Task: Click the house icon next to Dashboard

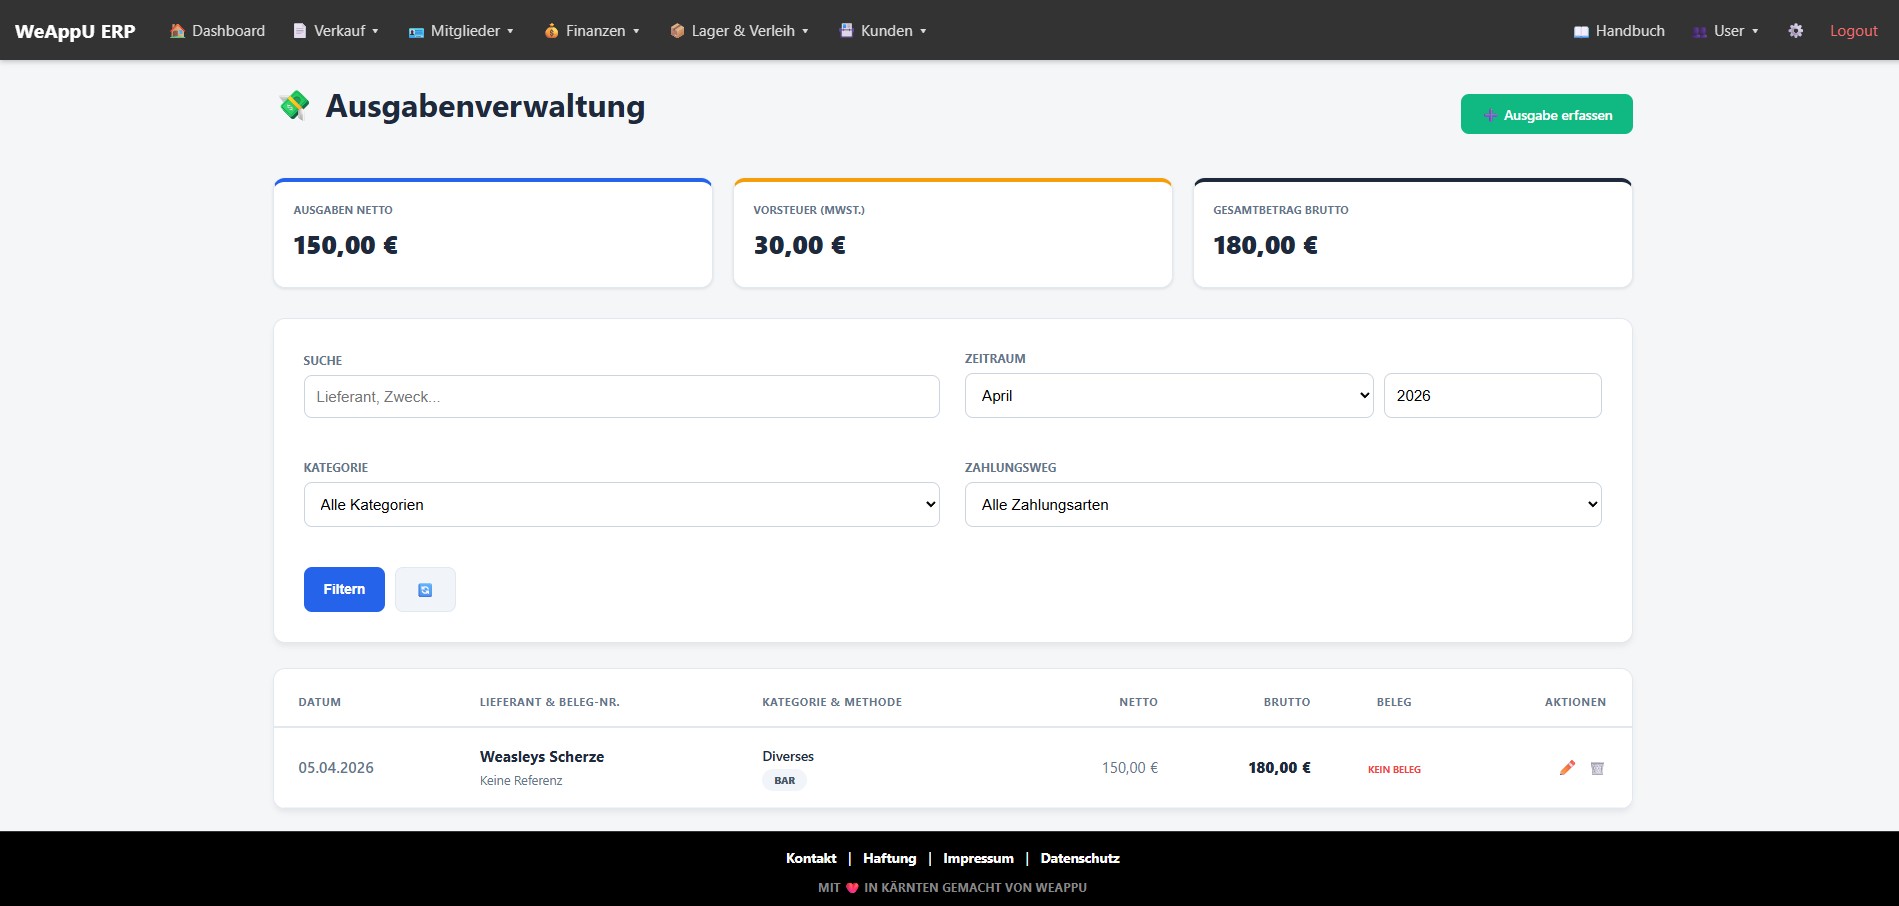Action: click(177, 31)
